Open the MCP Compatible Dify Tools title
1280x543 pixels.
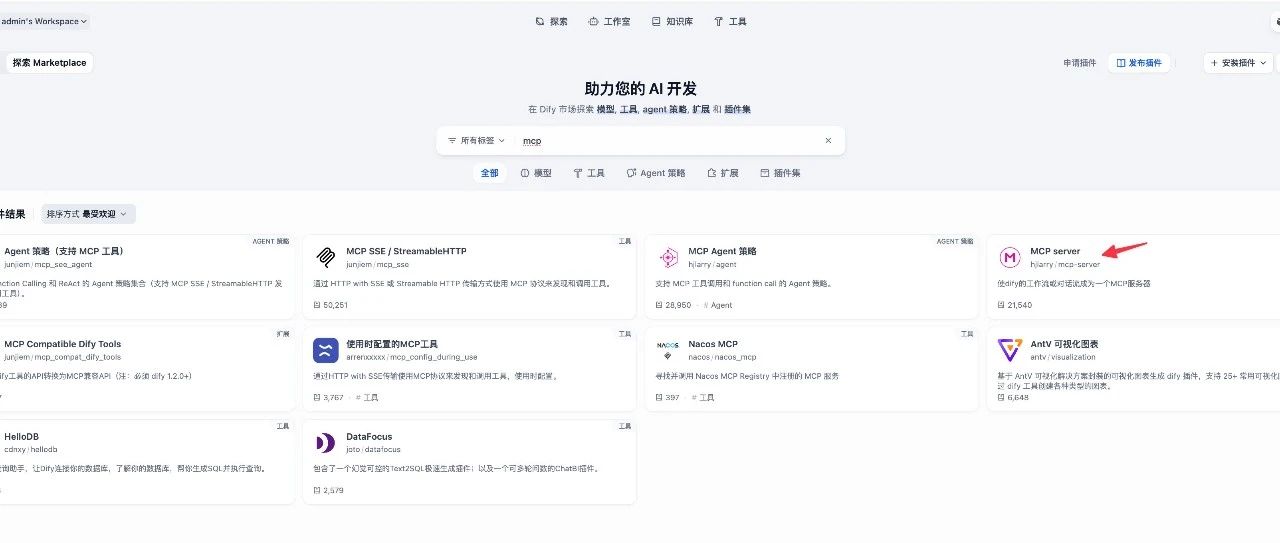[62, 344]
